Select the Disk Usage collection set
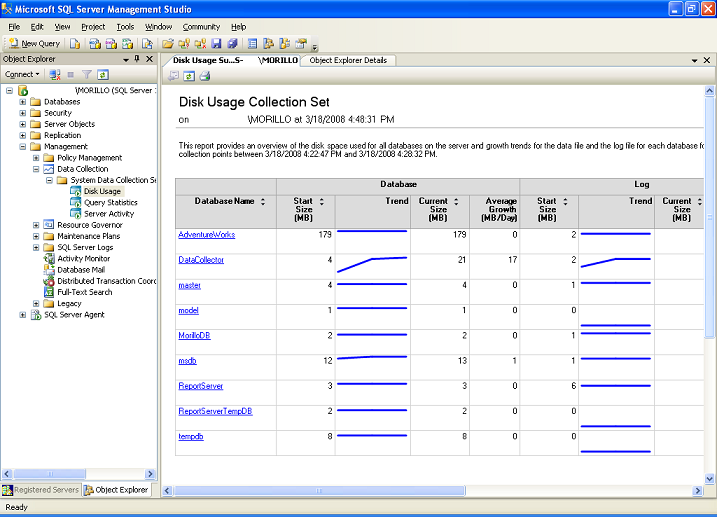 click(x=102, y=191)
